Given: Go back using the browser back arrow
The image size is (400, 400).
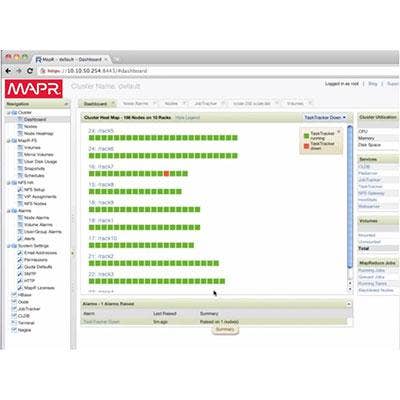Looking at the screenshot, I should (9, 71).
